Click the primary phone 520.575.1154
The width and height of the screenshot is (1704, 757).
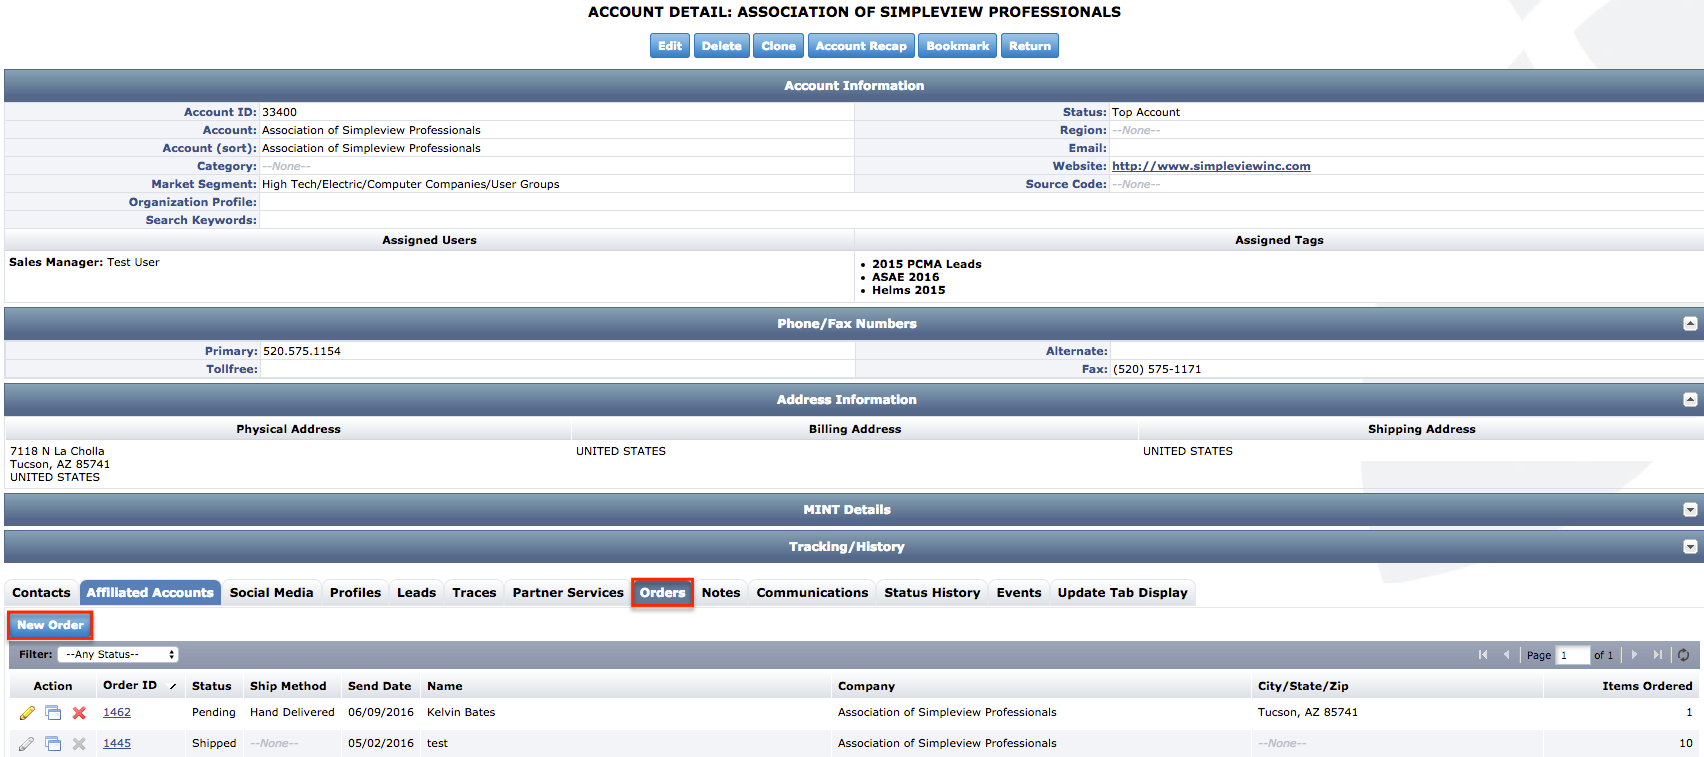(302, 352)
